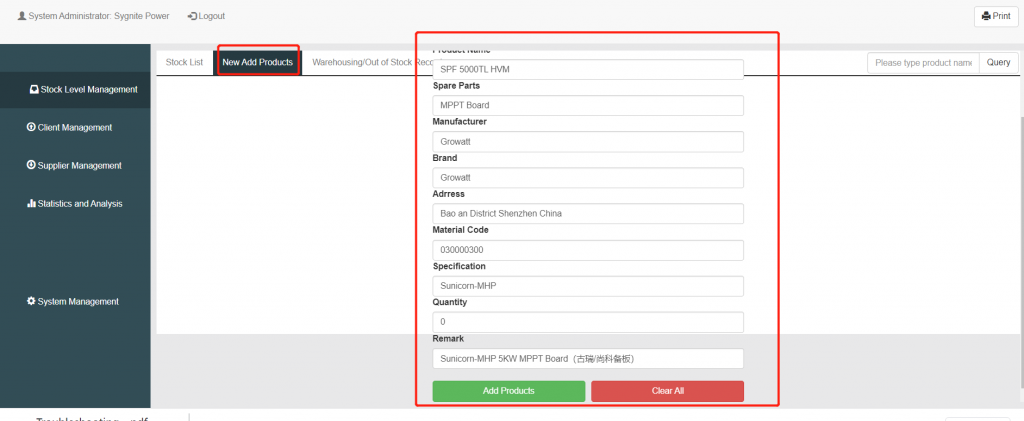Click the Quantity label
Image resolution: width=1024 pixels, height=421 pixels.
(450, 302)
